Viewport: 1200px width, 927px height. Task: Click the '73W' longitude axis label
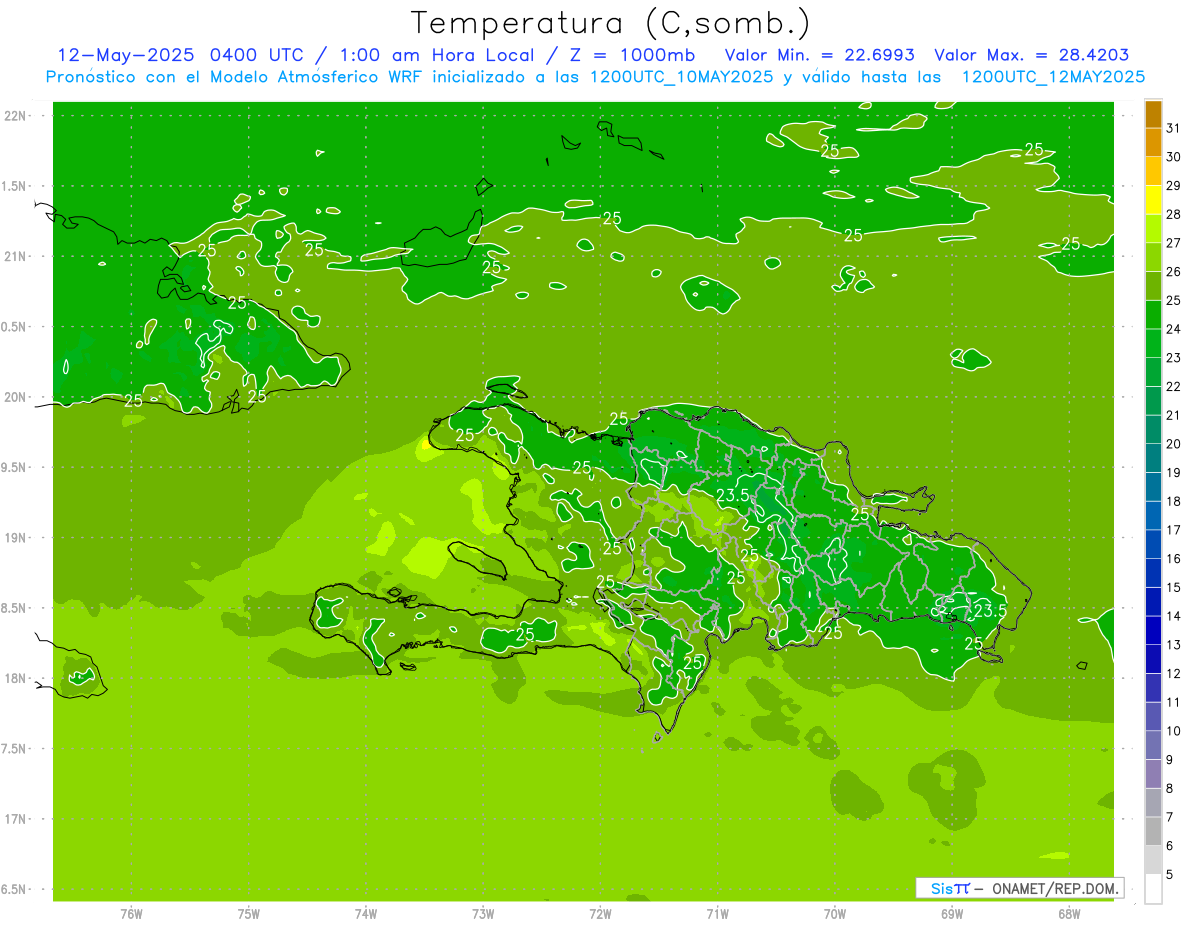coord(483,914)
